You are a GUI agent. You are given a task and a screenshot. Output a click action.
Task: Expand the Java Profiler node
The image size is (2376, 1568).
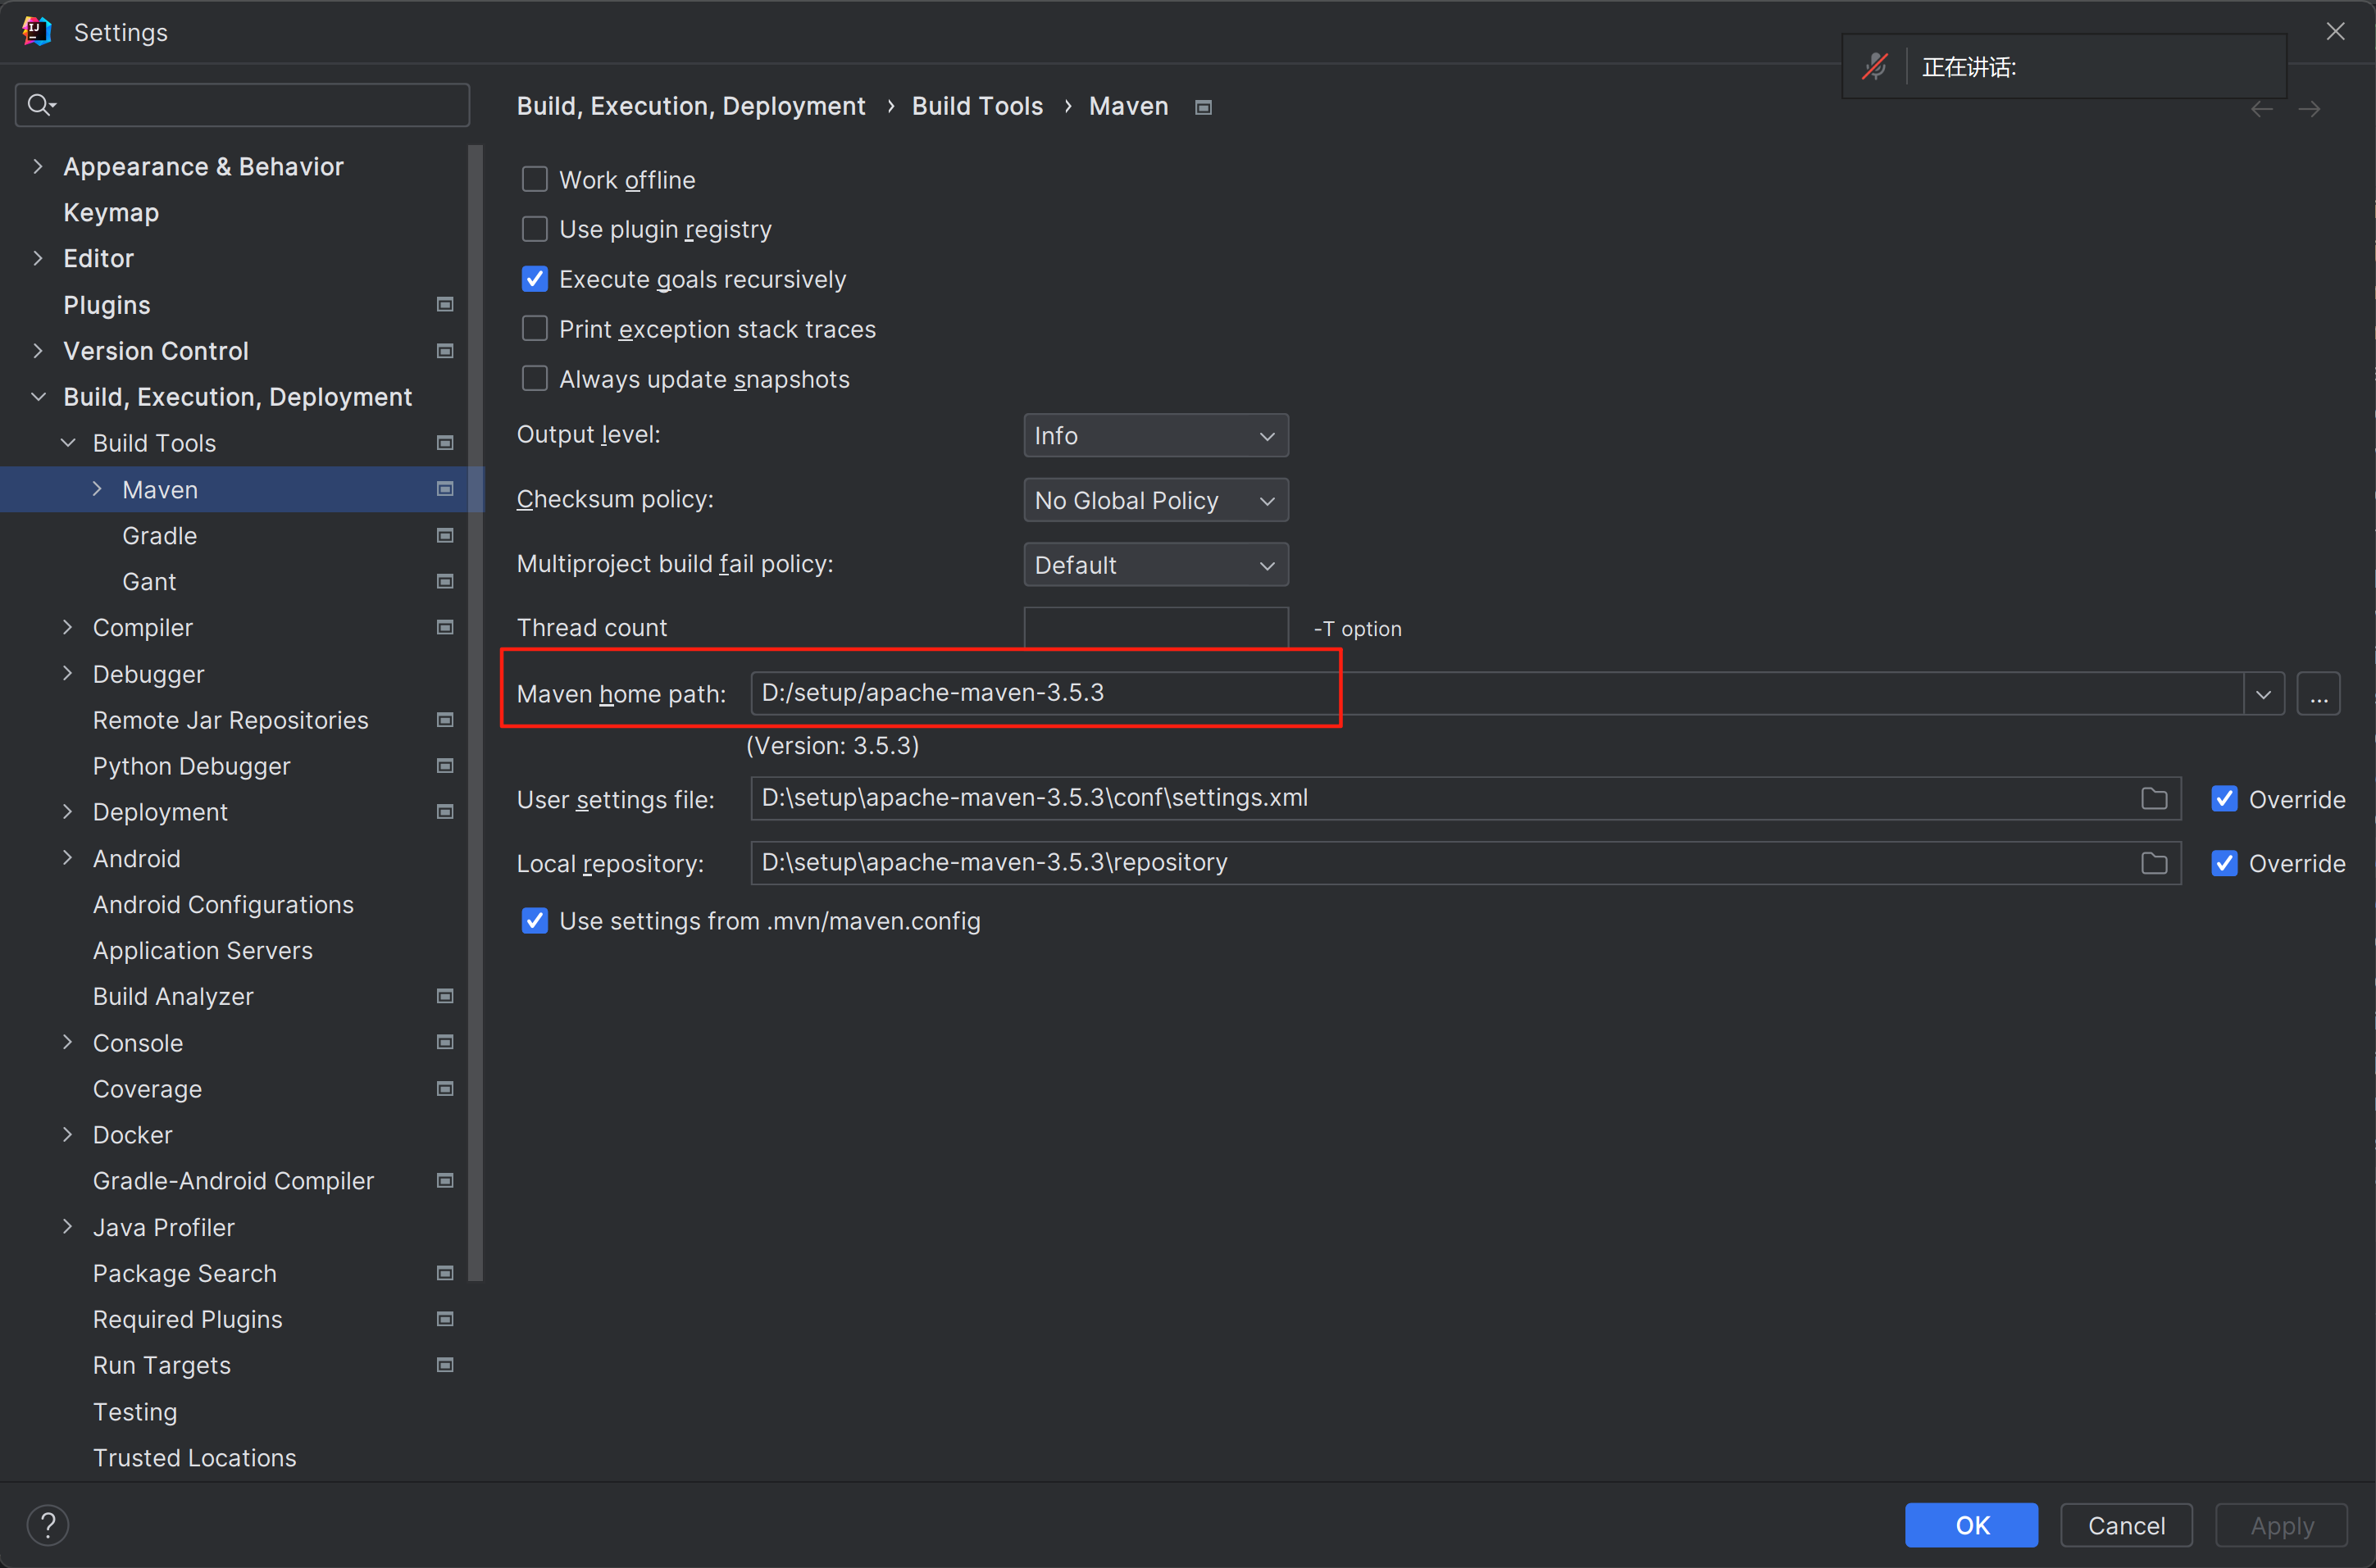tap(67, 1226)
